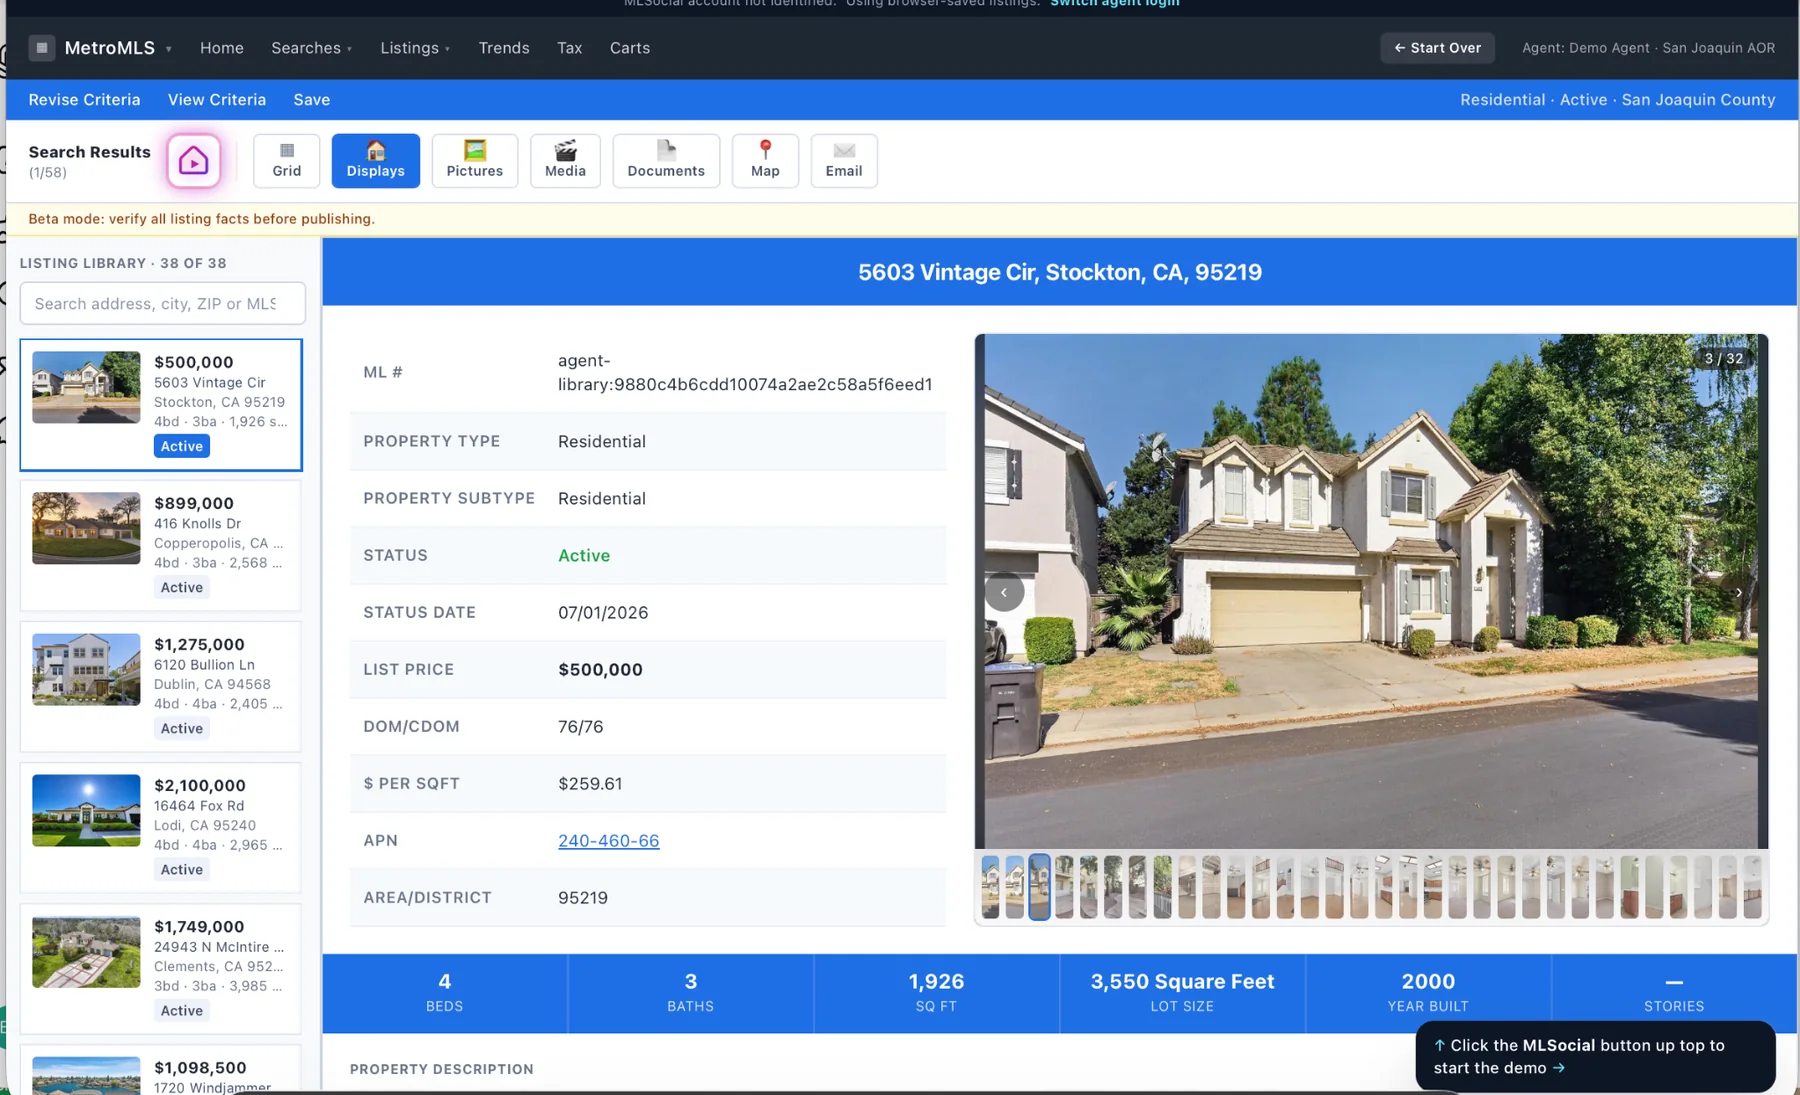
Task: Click the Switch agent login link
Action: click(1115, 3)
